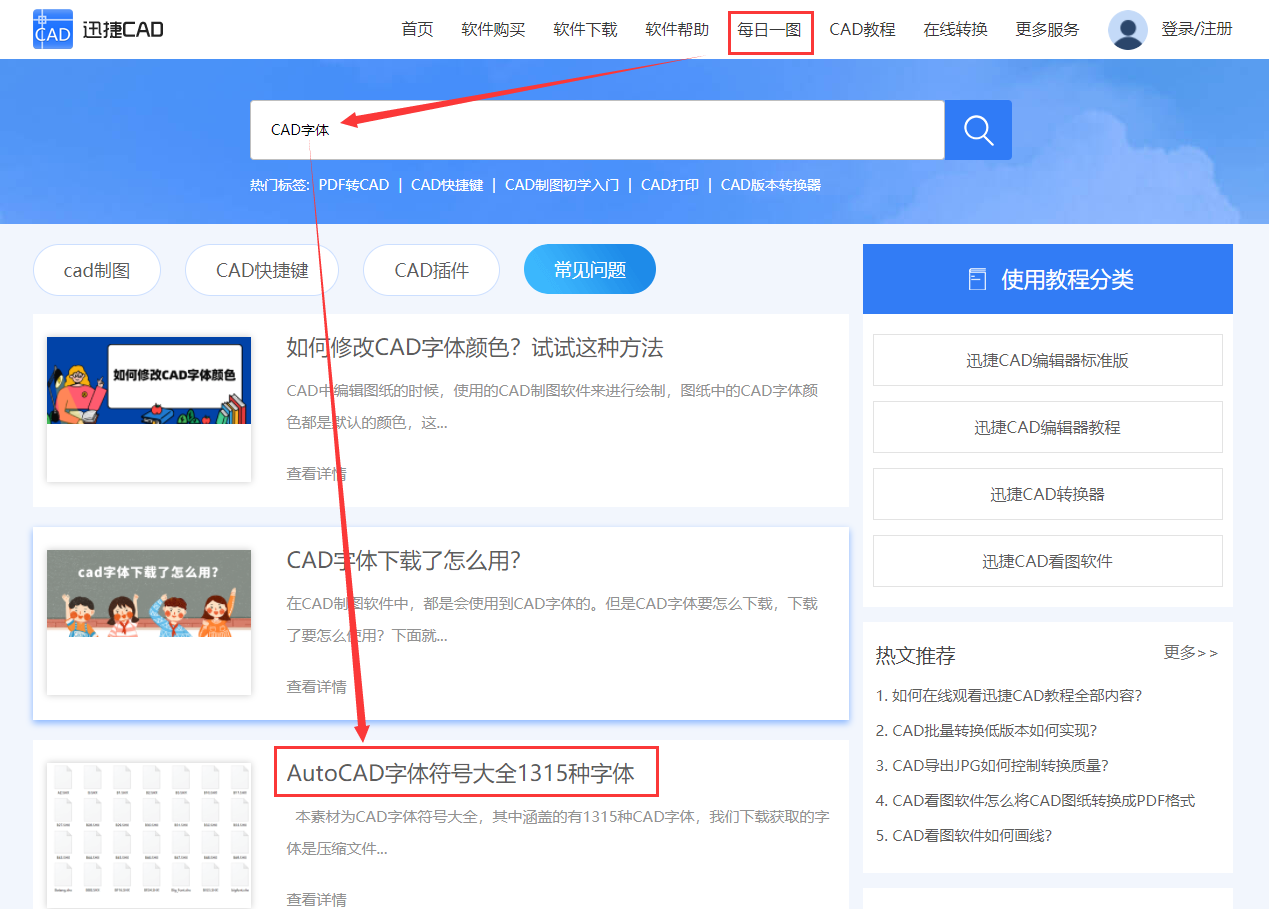Select the cad制图 filter pill
This screenshot has width=1269, height=909.
pyautogui.click(x=96, y=268)
